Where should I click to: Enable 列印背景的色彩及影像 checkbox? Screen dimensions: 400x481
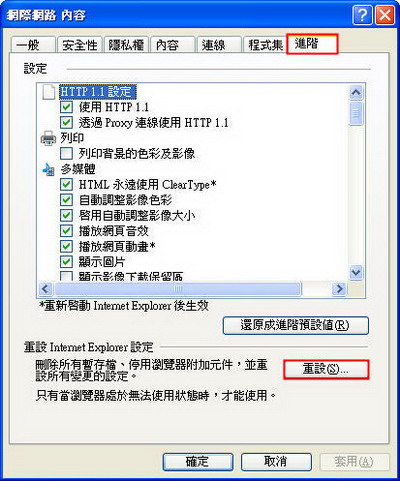[66, 154]
